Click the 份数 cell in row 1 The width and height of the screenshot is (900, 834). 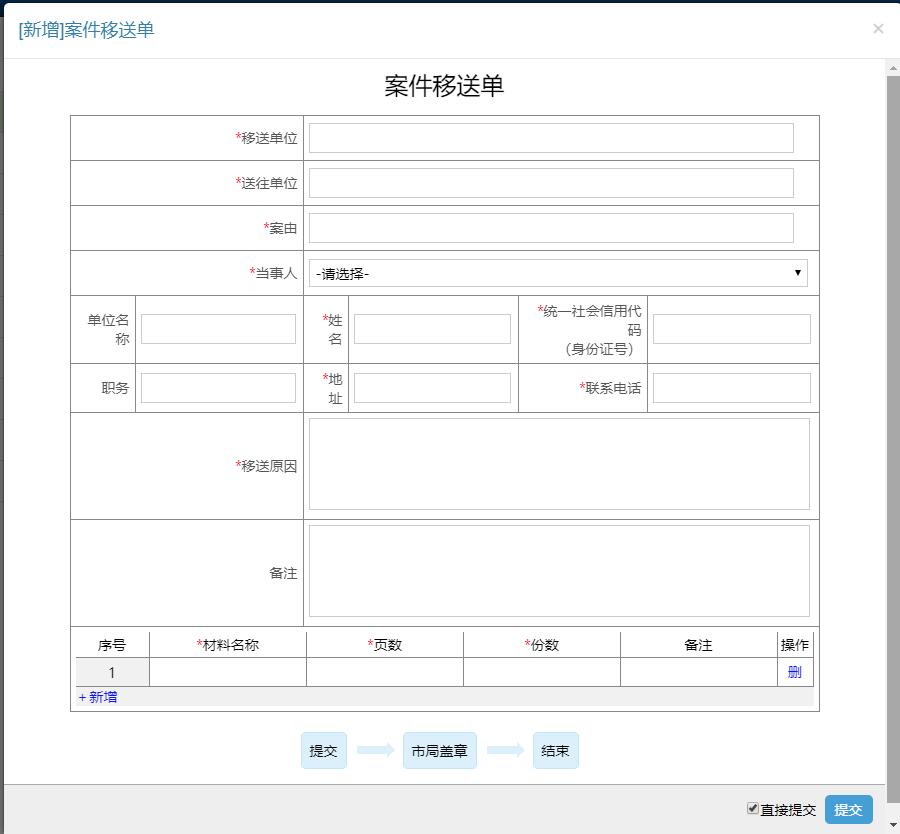pyautogui.click(x=542, y=672)
